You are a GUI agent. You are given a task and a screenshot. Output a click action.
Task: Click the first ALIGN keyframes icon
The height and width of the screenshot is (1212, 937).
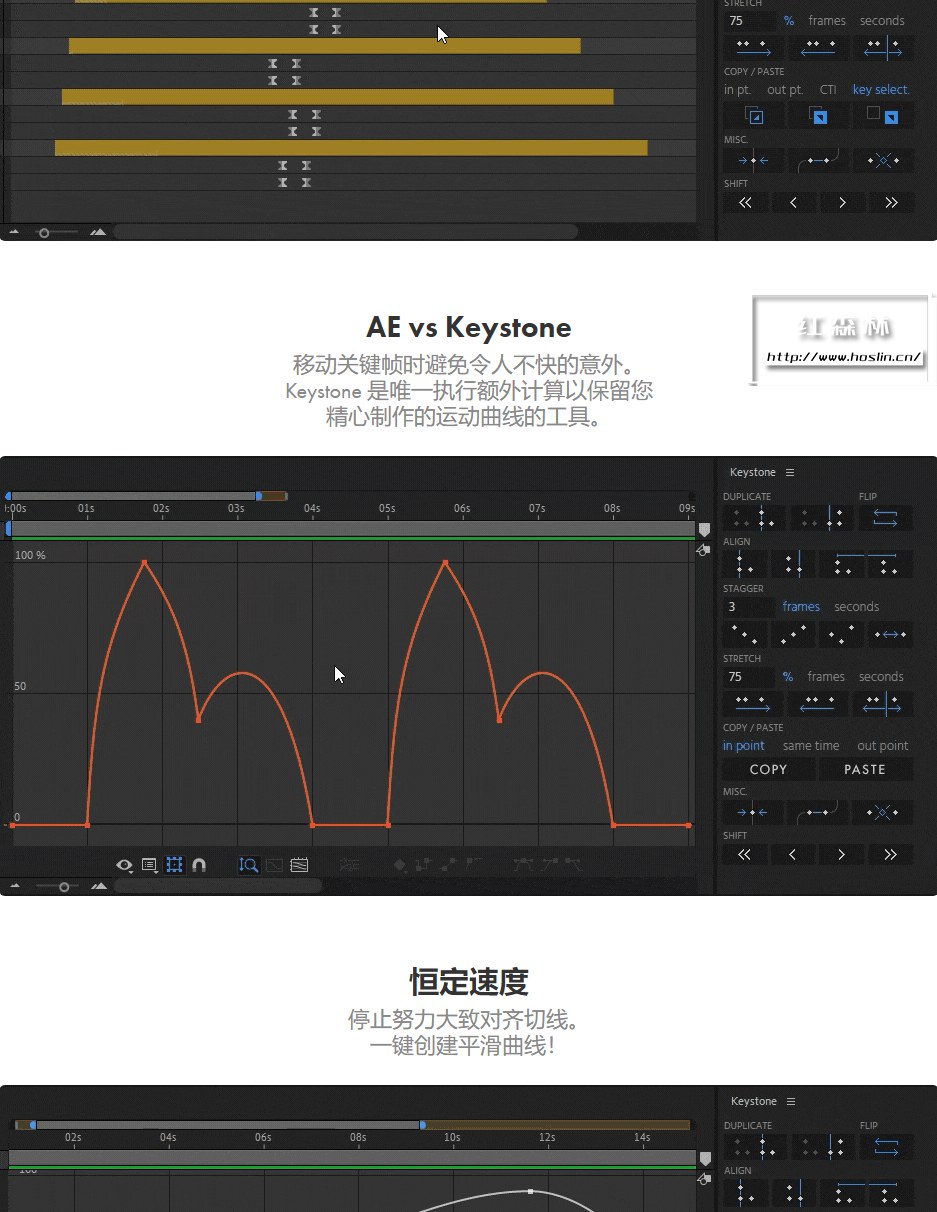click(743, 564)
